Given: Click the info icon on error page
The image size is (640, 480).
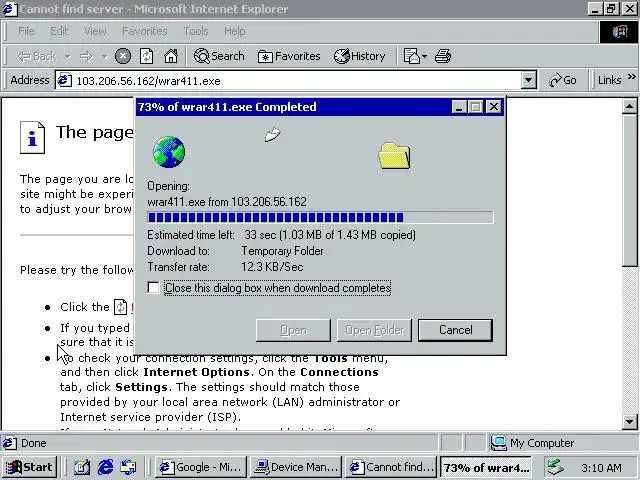Looking at the screenshot, I should tap(32, 138).
